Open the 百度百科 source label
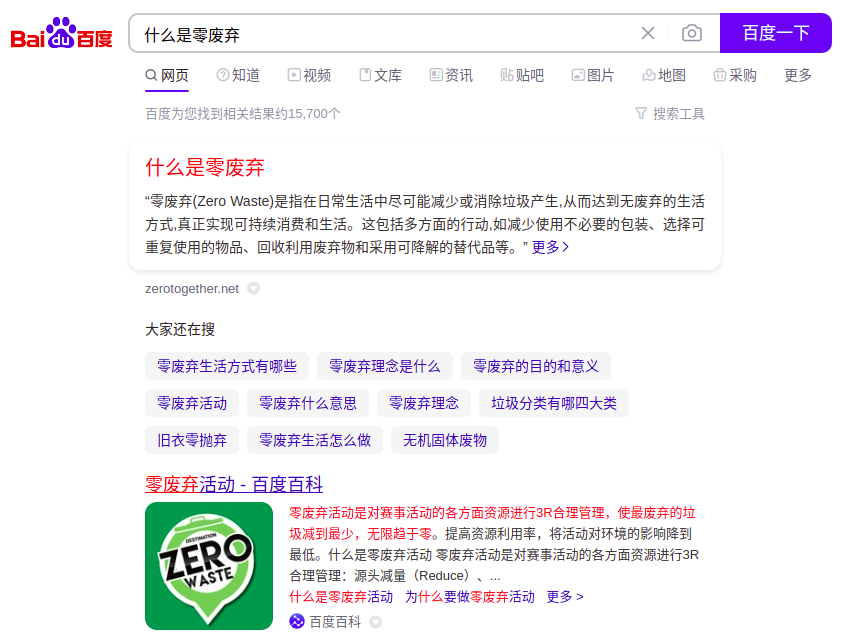The image size is (844, 643). coord(335,622)
